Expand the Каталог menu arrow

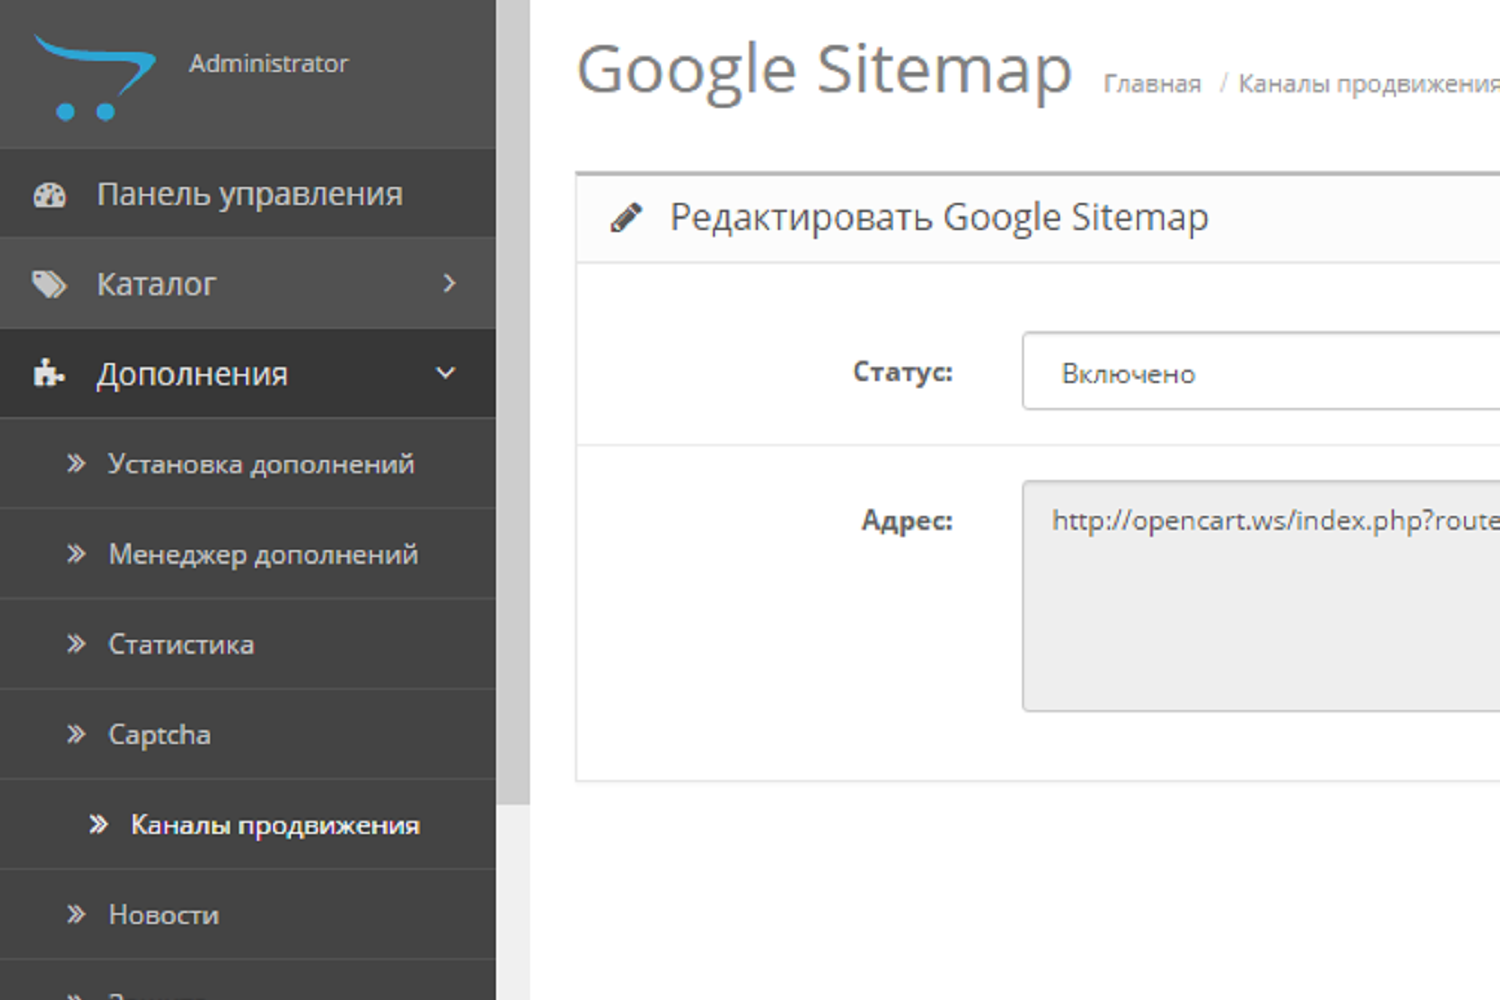[x=449, y=284]
